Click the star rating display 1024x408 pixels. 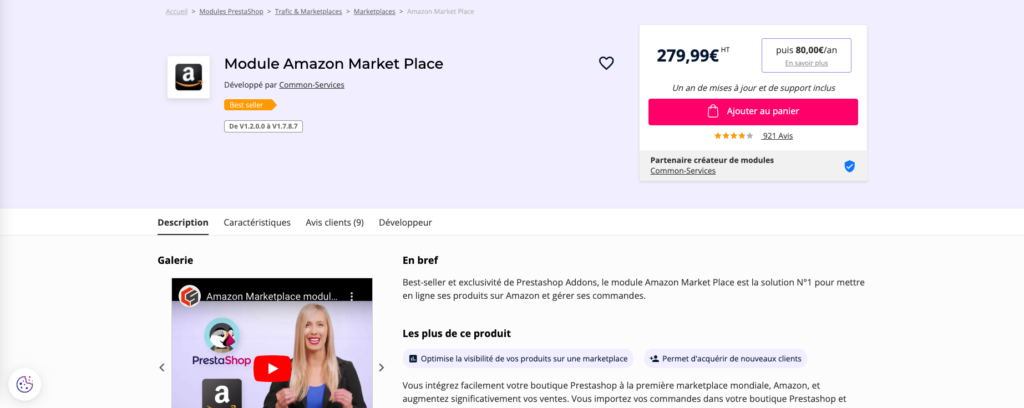[x=733, y=136]
